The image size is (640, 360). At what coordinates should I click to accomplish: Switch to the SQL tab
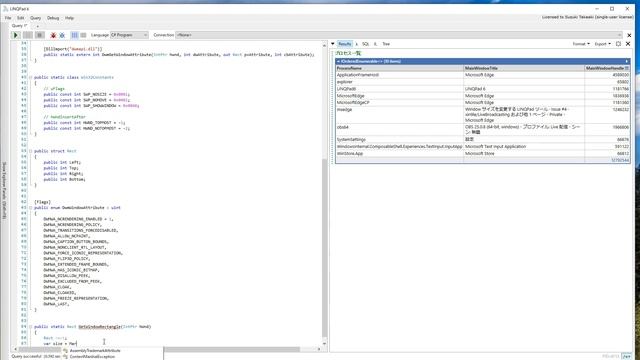coord(365,44)
